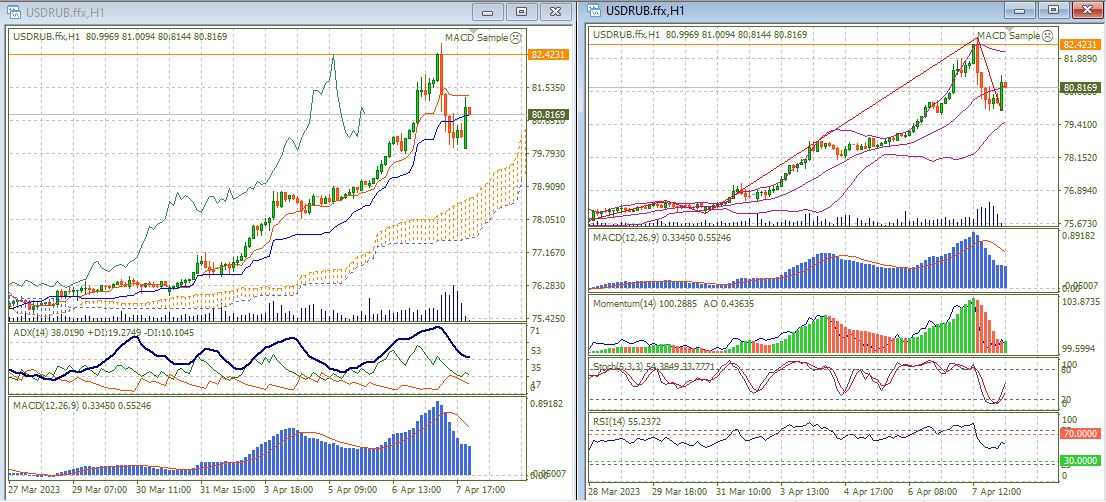
Task: Activate the right window's USDRUB.ffx,H1 title bar
Action: pyautogui.click(x=800, y=10)
